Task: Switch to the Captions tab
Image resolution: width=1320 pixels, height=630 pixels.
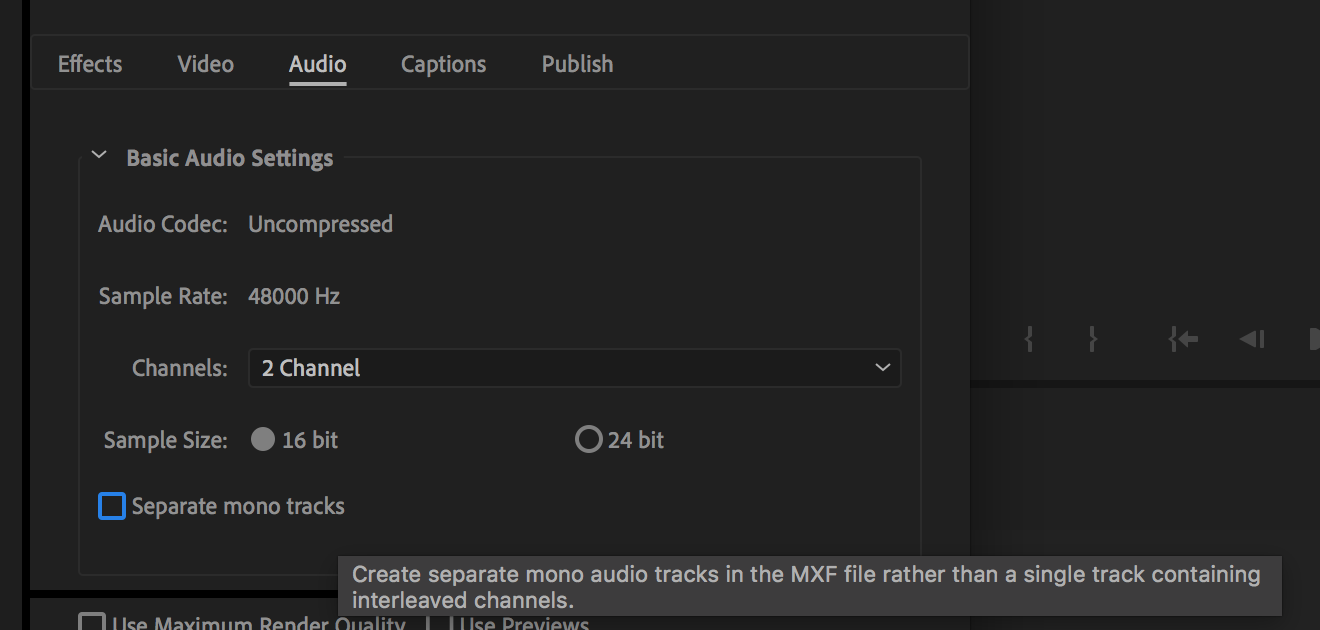Action: [x=443, y=63]
